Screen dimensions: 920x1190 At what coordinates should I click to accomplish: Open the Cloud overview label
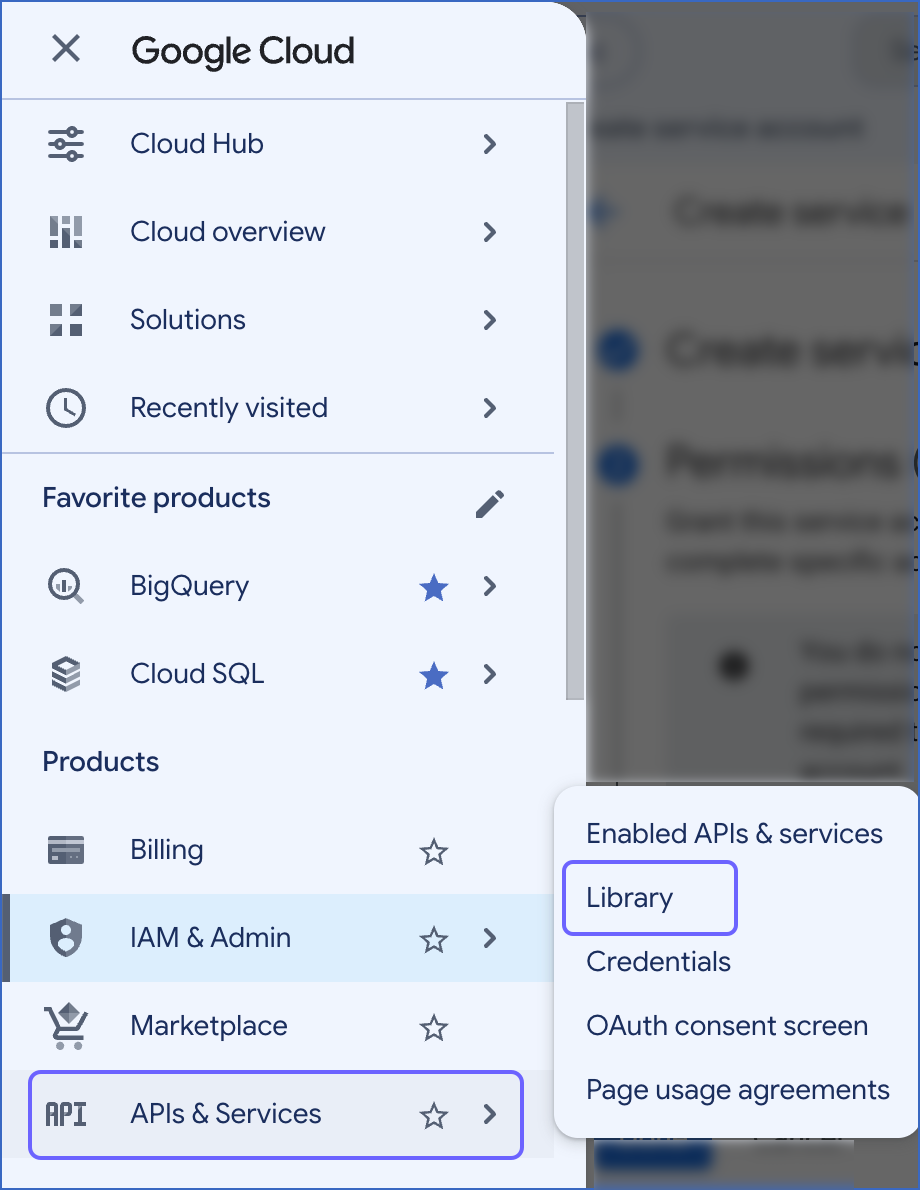228,232
